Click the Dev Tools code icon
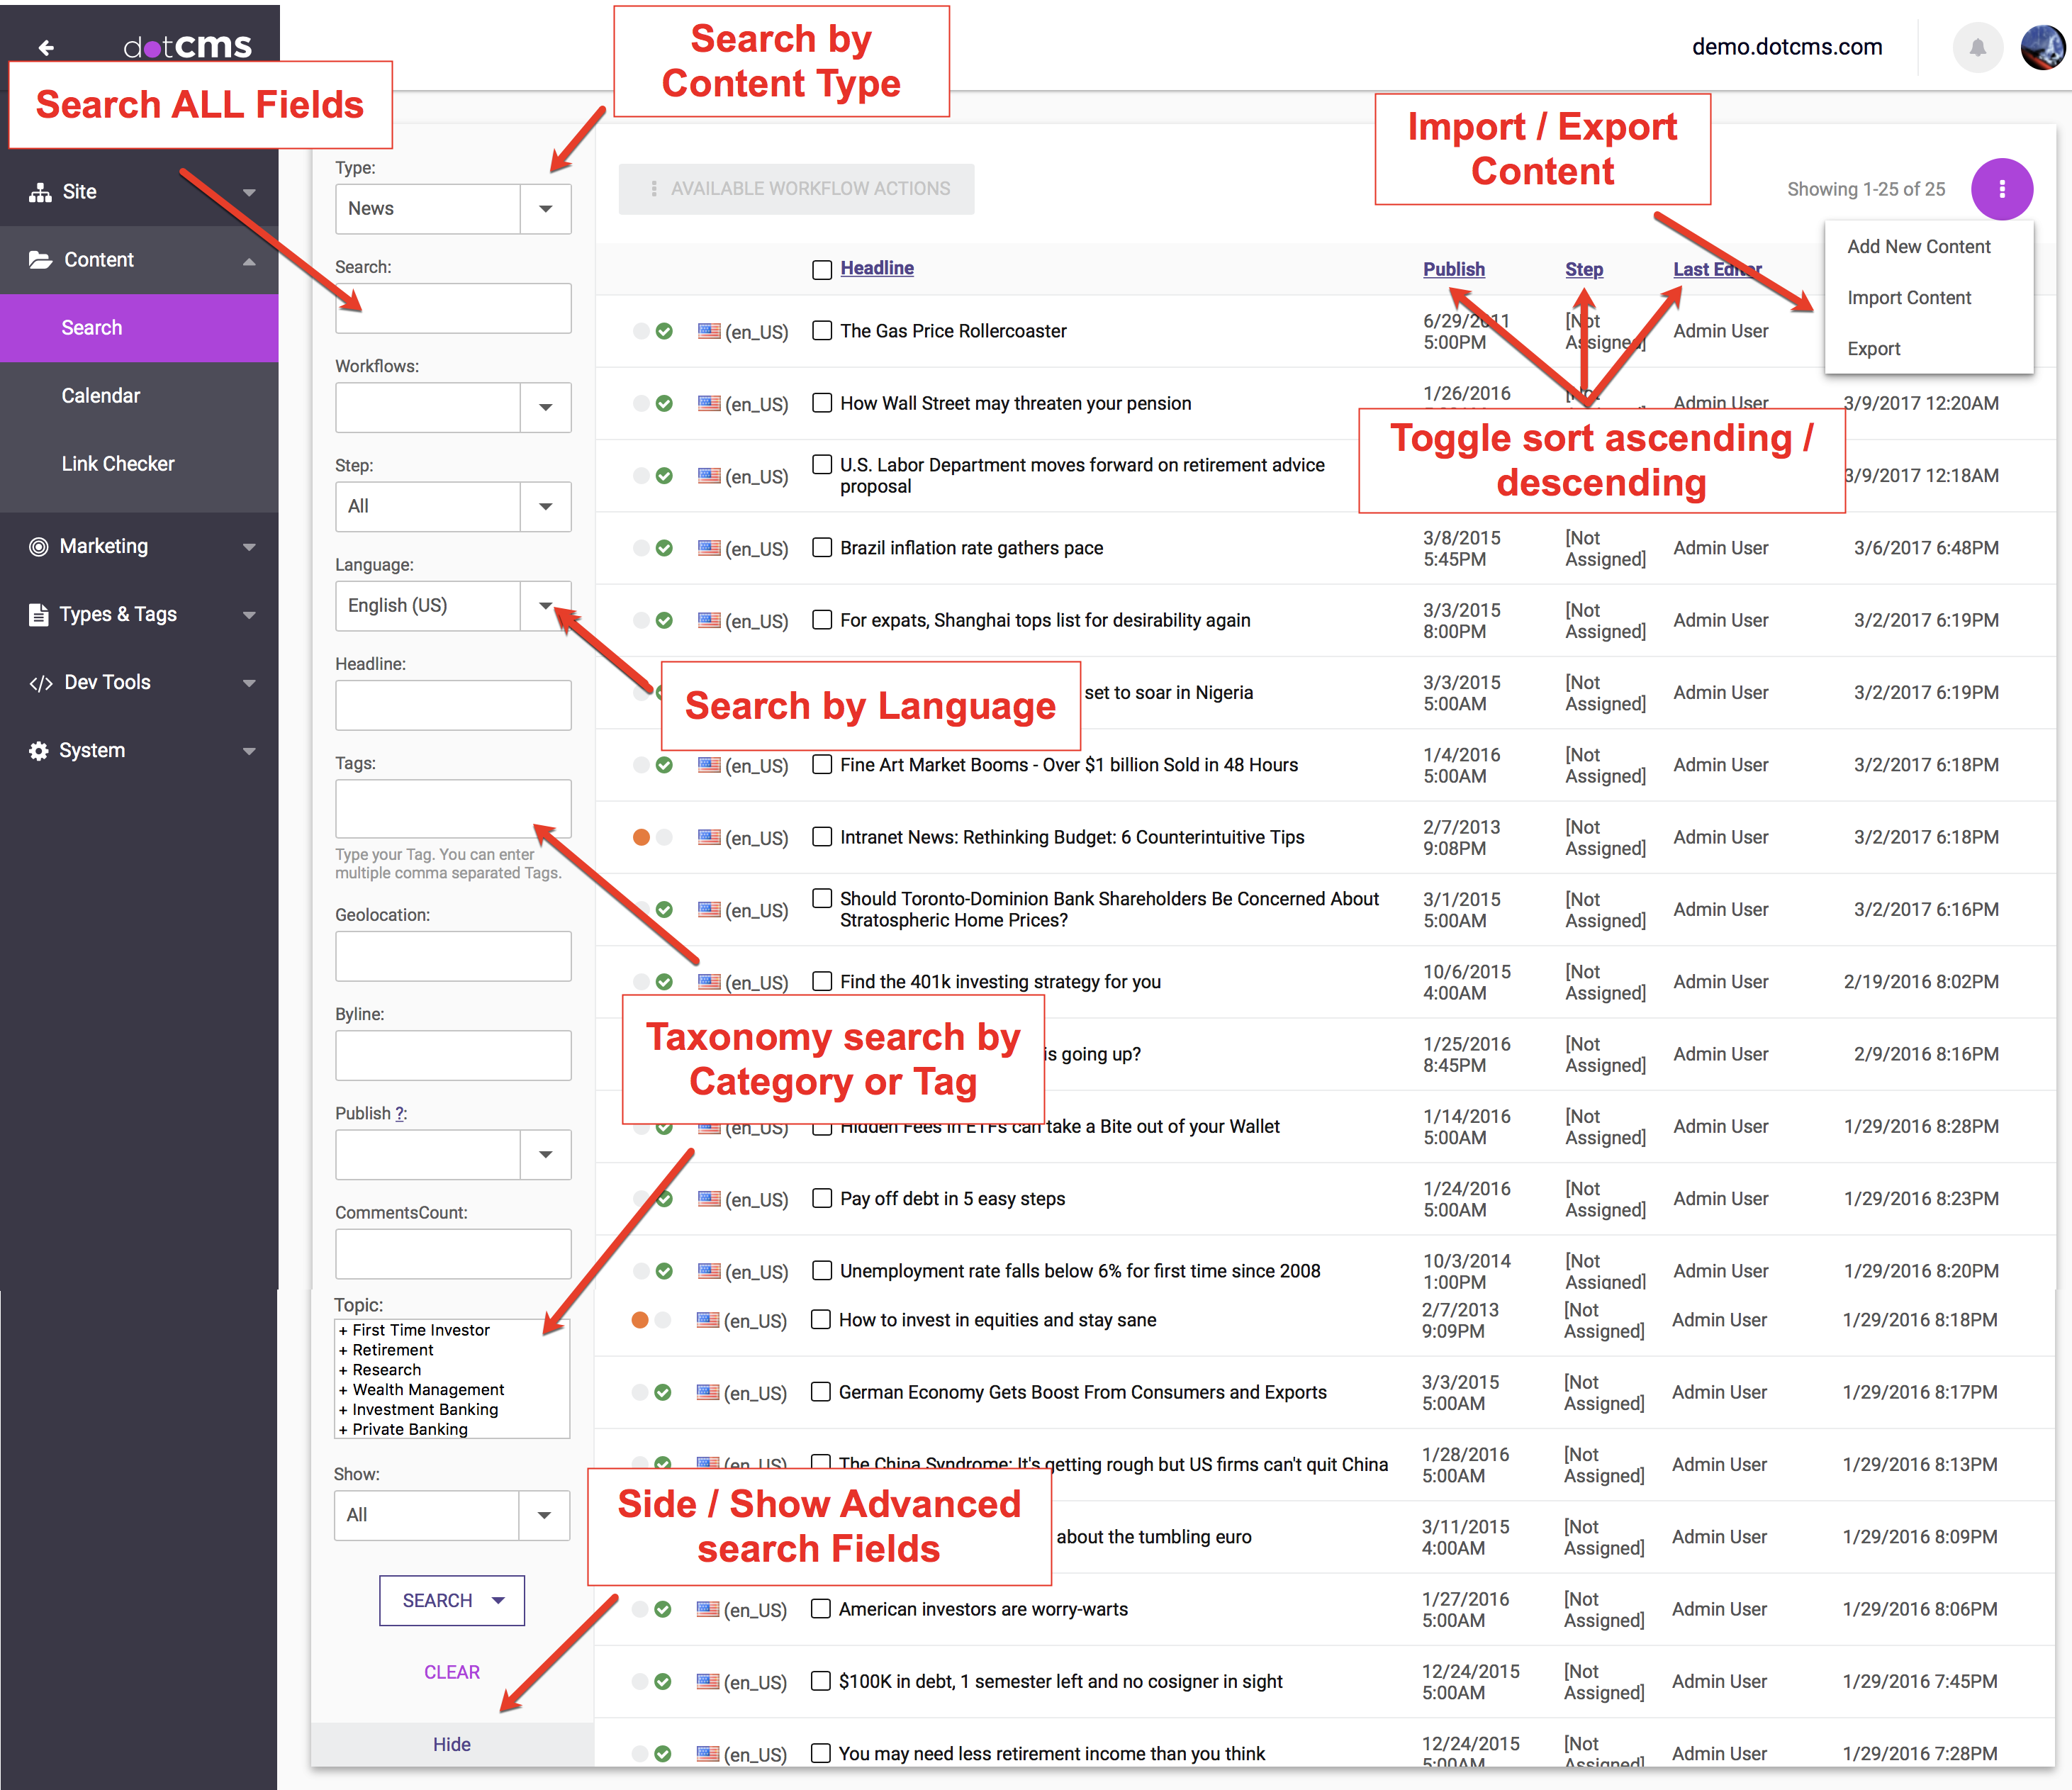Viewport: 2072px width, 1790px height. (x=40, y=683)
